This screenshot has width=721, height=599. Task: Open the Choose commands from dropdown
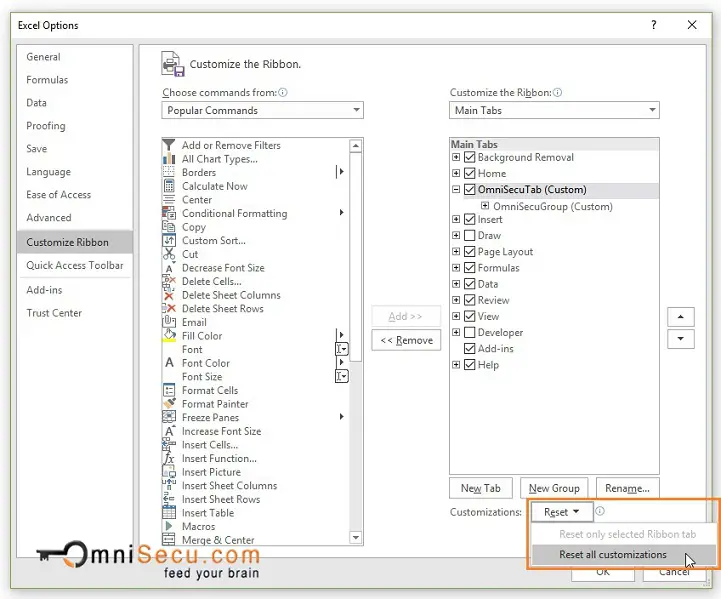pyautogui.click(x=263, y=110)
